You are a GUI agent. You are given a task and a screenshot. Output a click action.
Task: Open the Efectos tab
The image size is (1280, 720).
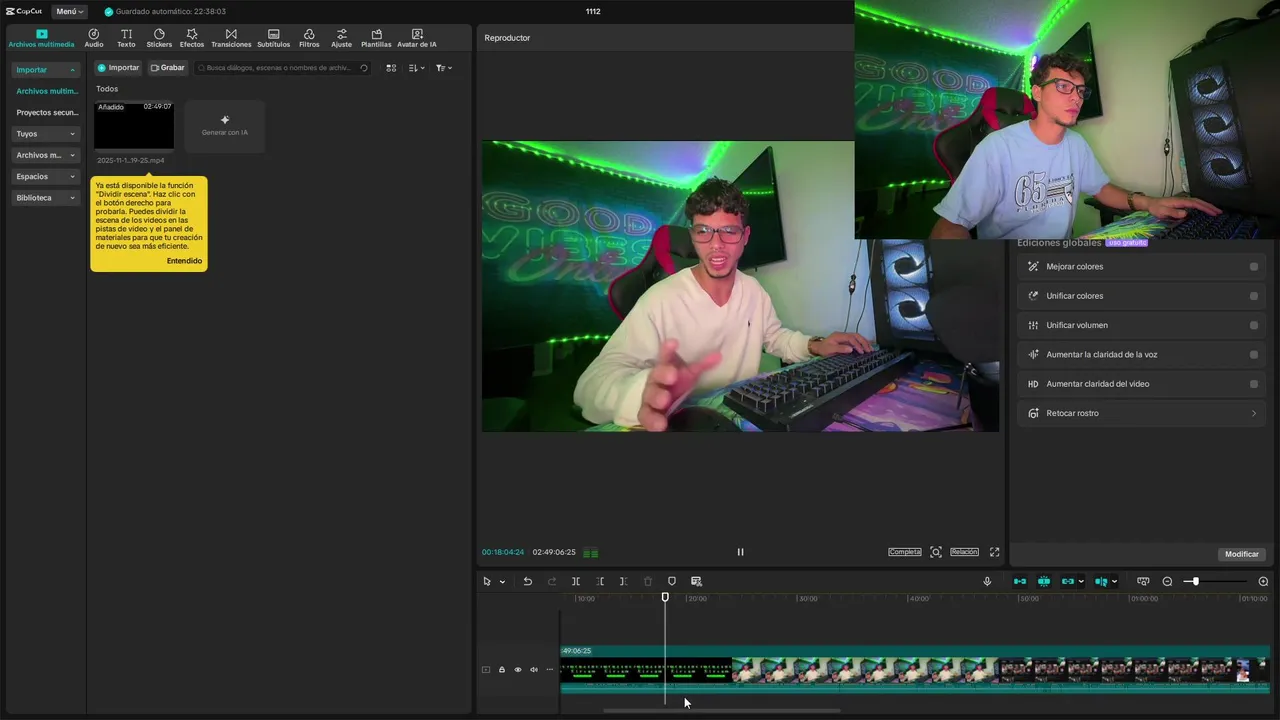coord(192,38)
